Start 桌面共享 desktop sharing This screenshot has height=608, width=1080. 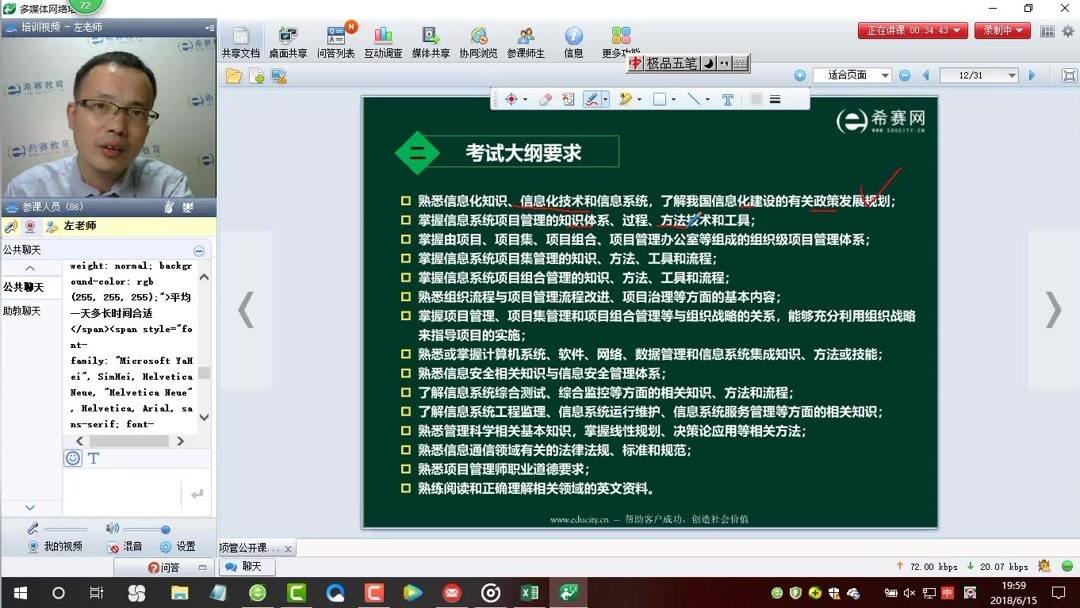click(290, 40)
